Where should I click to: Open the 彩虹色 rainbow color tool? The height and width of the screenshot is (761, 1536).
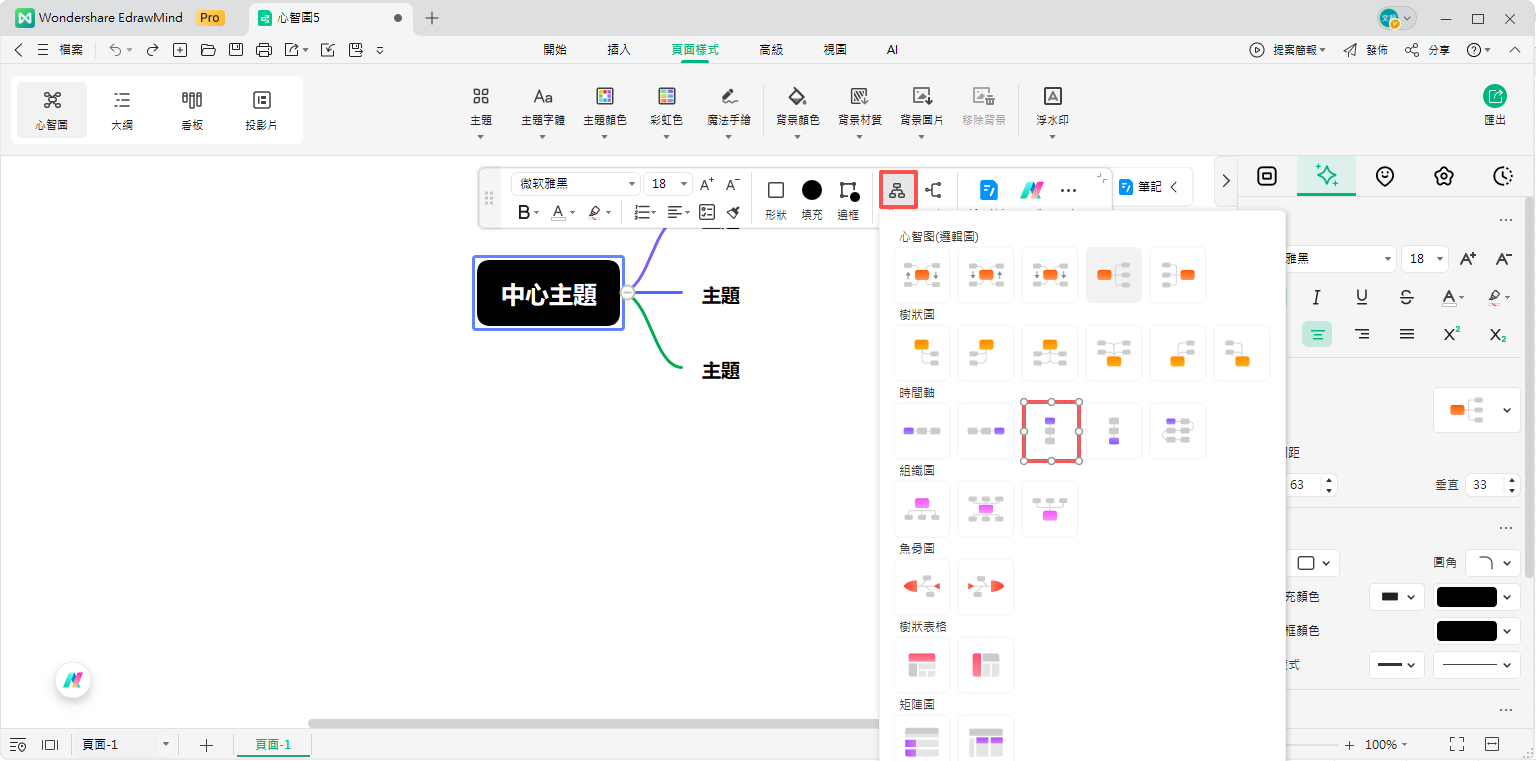point(666,108)
